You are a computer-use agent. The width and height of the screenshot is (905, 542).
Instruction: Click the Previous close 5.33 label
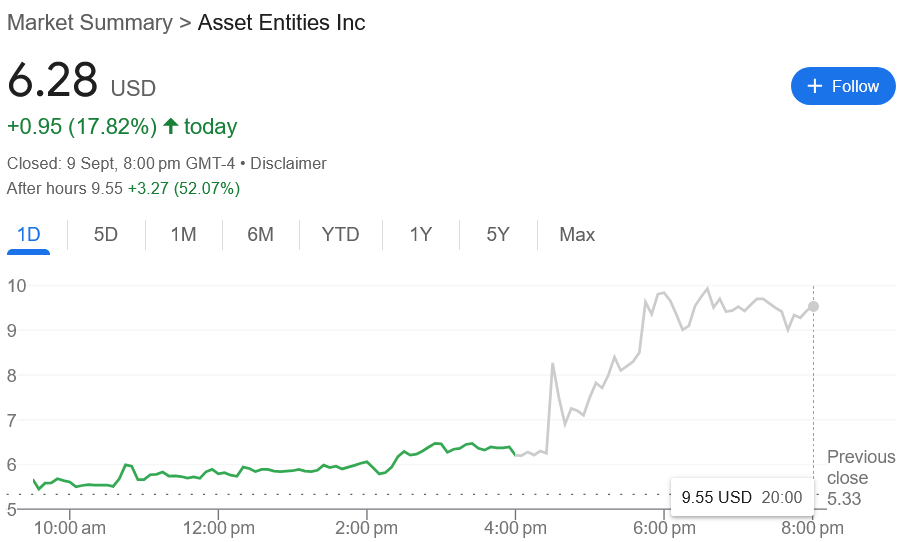(860, 477)
